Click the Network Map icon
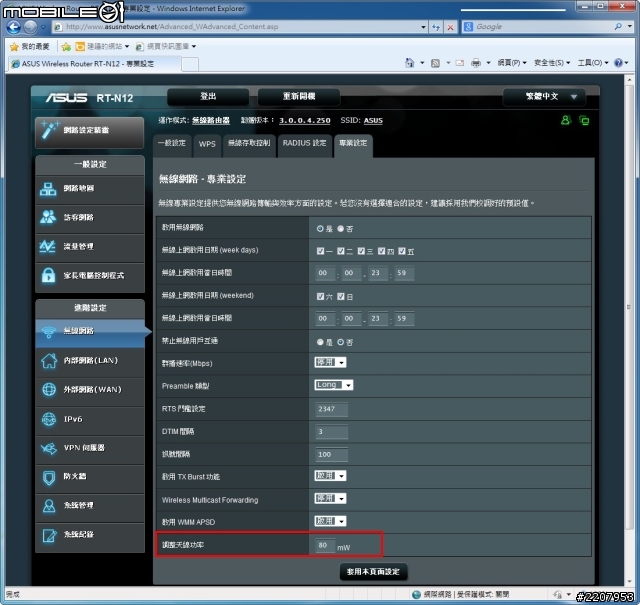The width and height of the screenshot is (640, 605). pos(49,189)
